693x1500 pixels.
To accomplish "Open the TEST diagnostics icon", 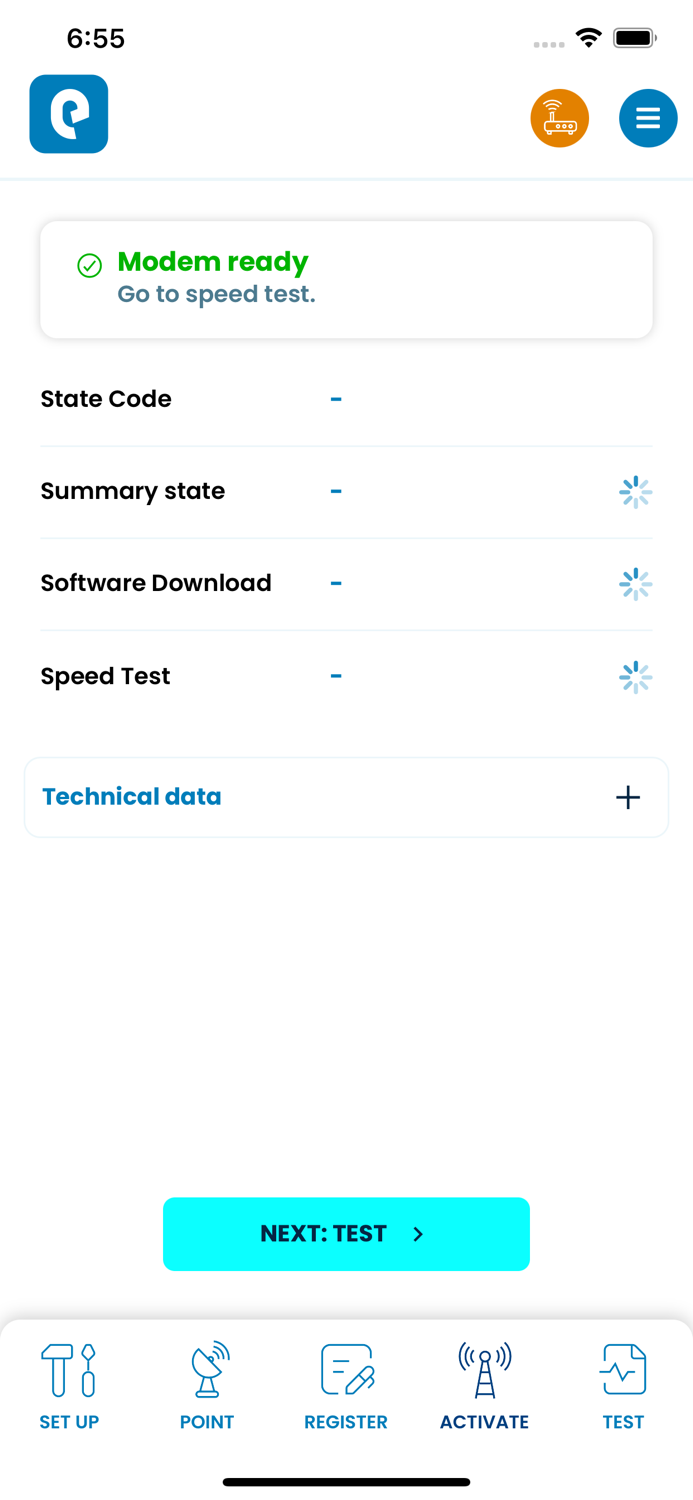I will point(623,1370).
